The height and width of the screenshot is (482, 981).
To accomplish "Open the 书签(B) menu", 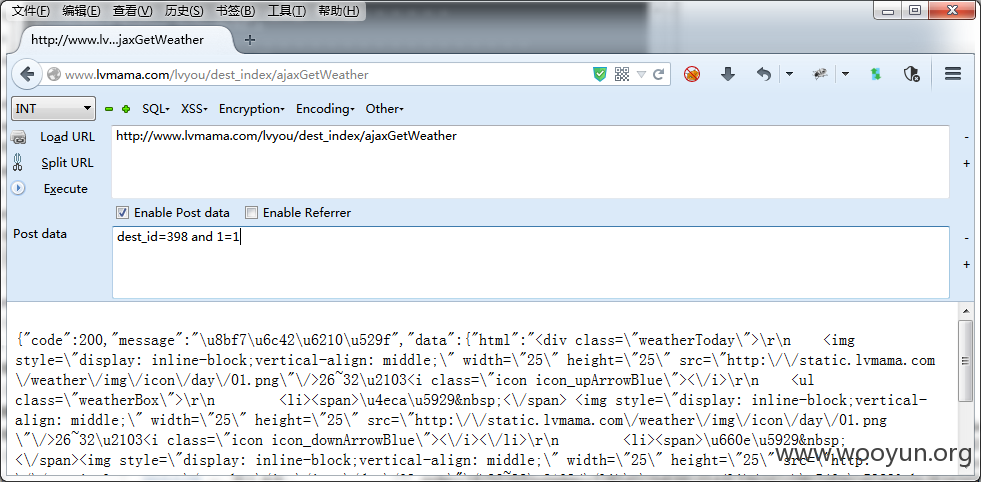I will point(235,11).
